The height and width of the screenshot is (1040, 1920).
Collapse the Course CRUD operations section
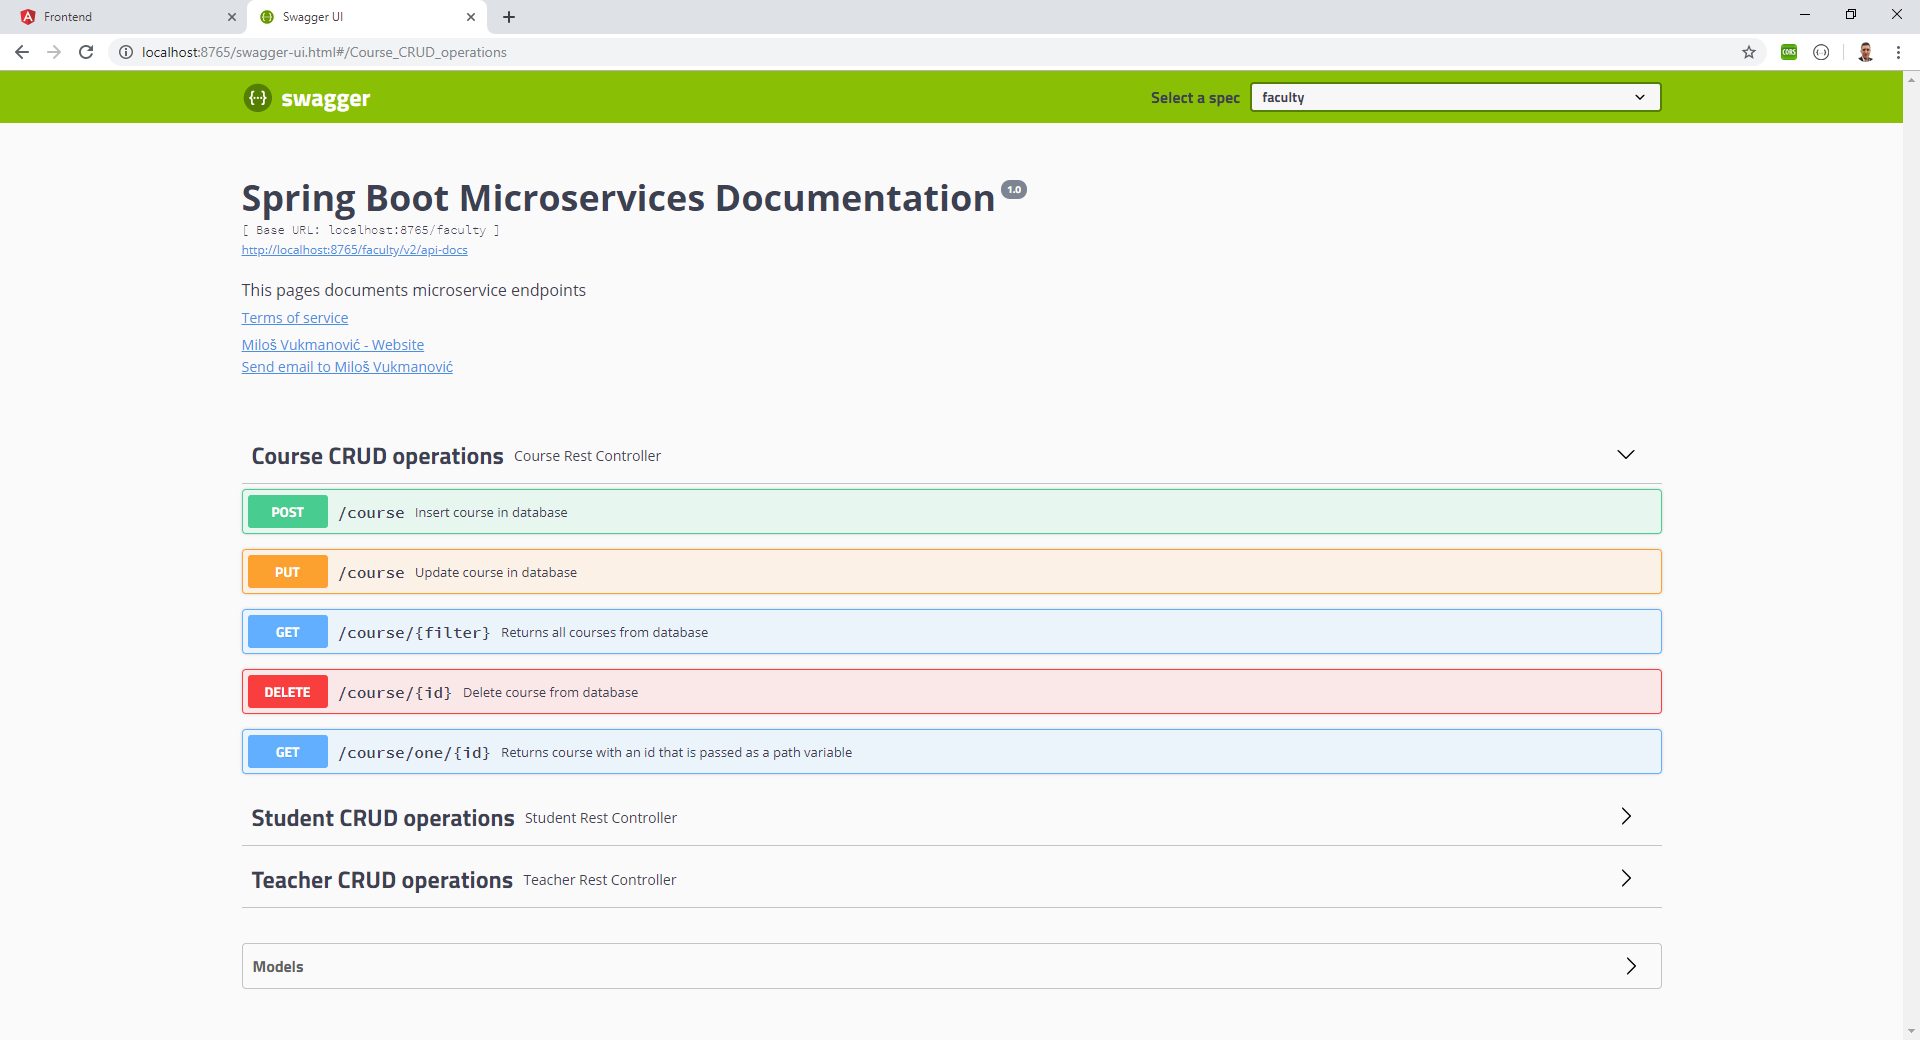click(1625, 455)
